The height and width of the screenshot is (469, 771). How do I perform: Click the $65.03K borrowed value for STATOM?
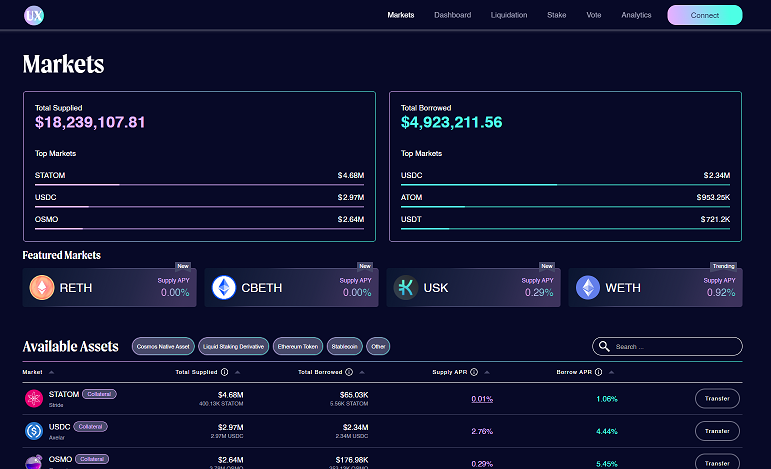[x=354, y=395]
